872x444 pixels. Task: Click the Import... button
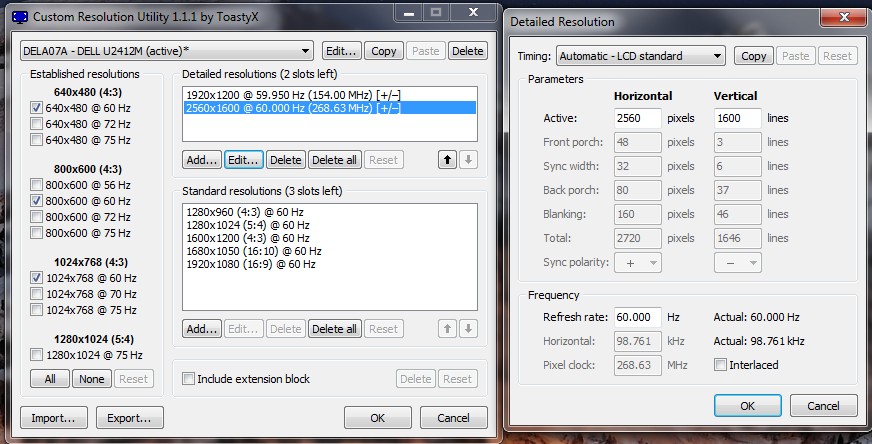(53, 418)
